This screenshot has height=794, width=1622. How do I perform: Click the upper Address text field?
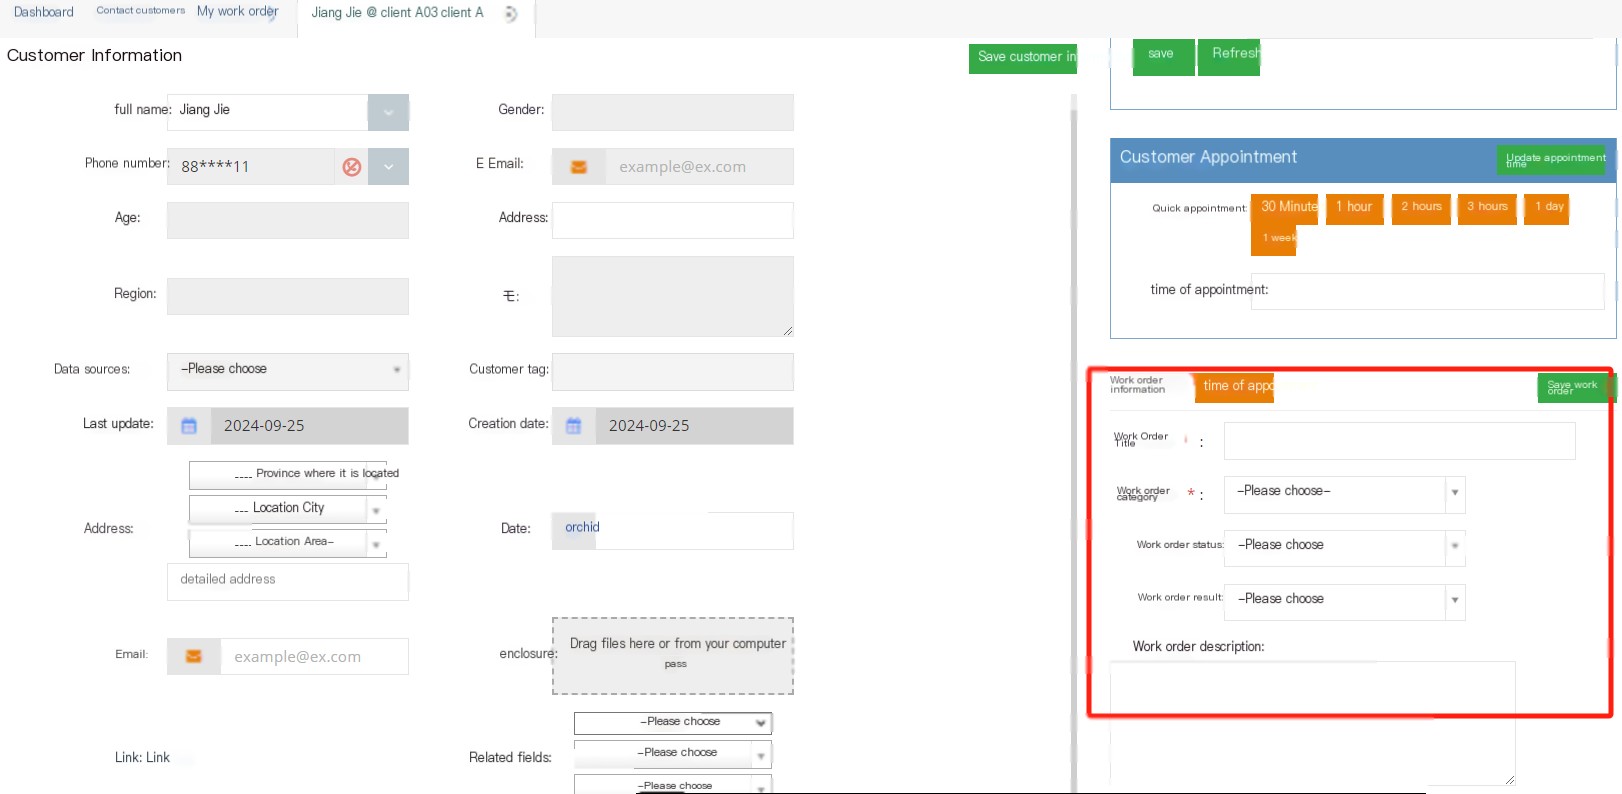673,220
